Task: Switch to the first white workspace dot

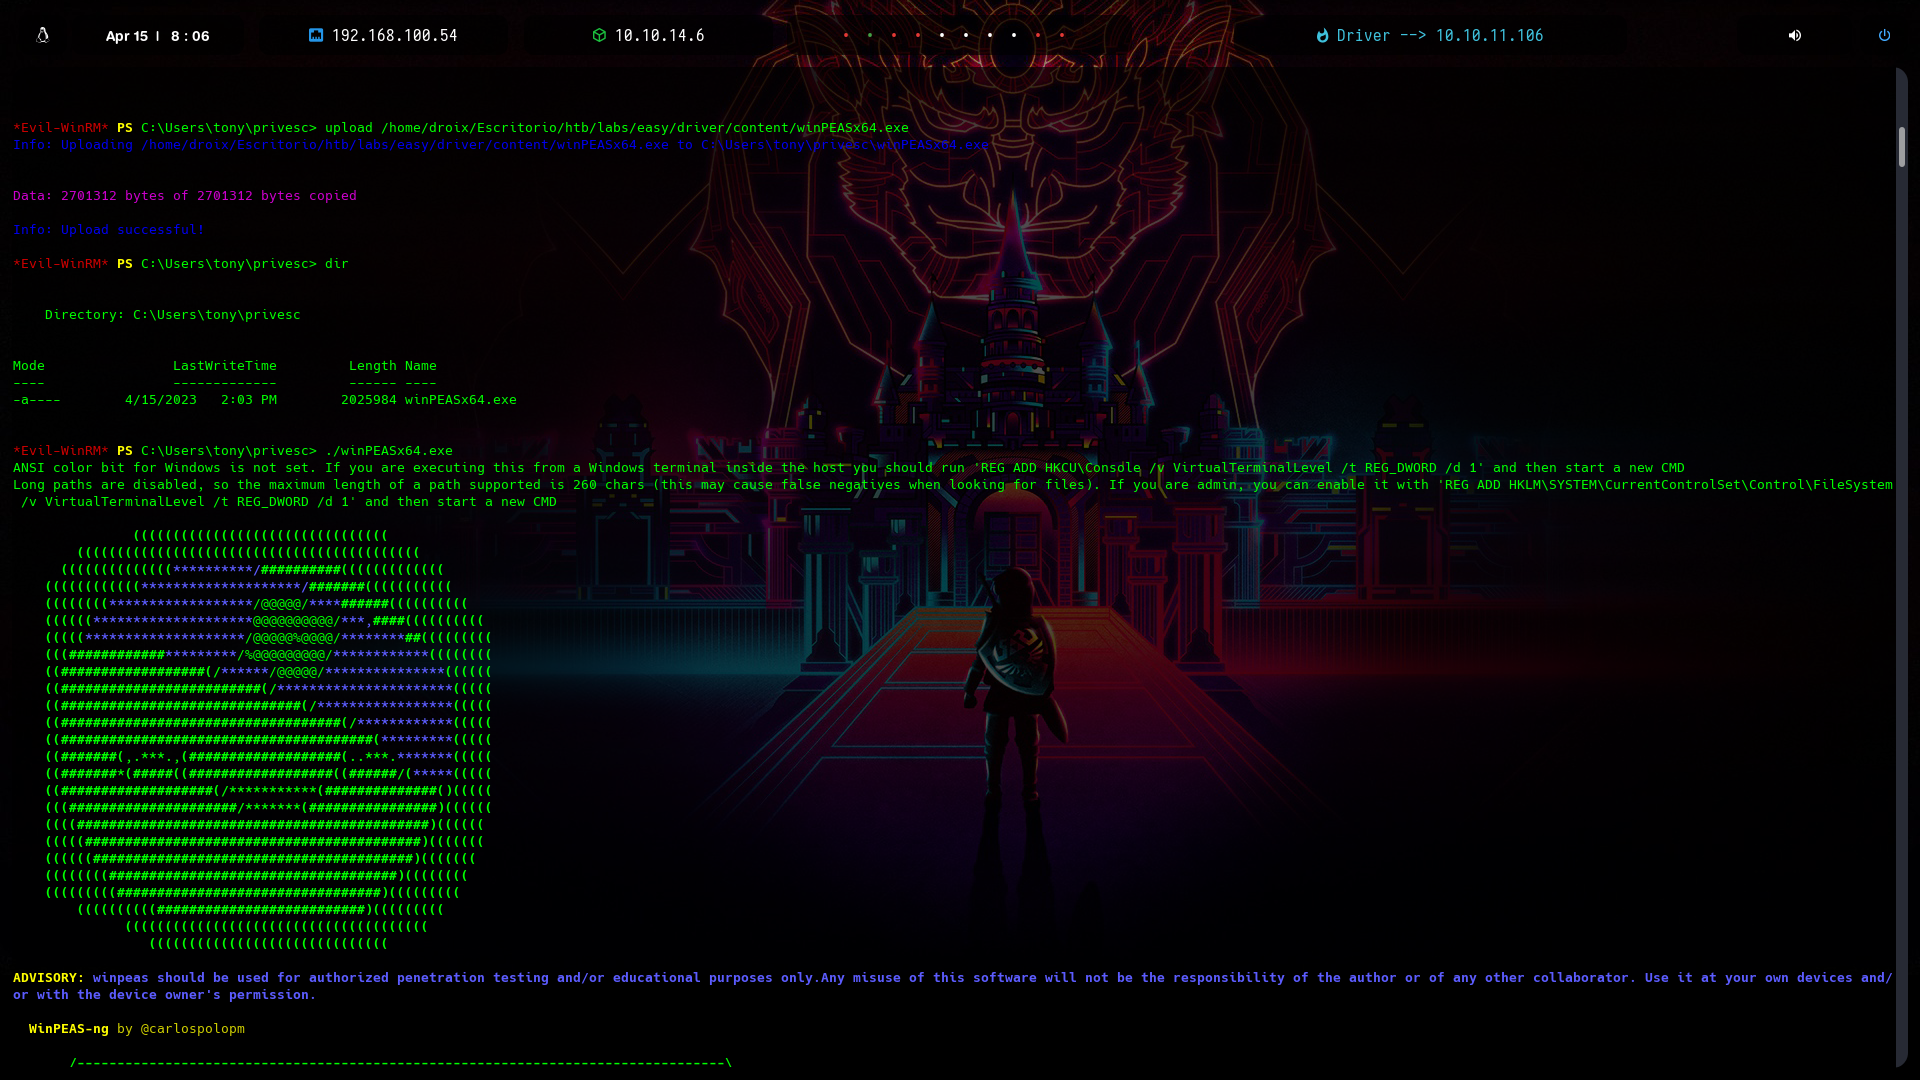Action: pos(942,35)
